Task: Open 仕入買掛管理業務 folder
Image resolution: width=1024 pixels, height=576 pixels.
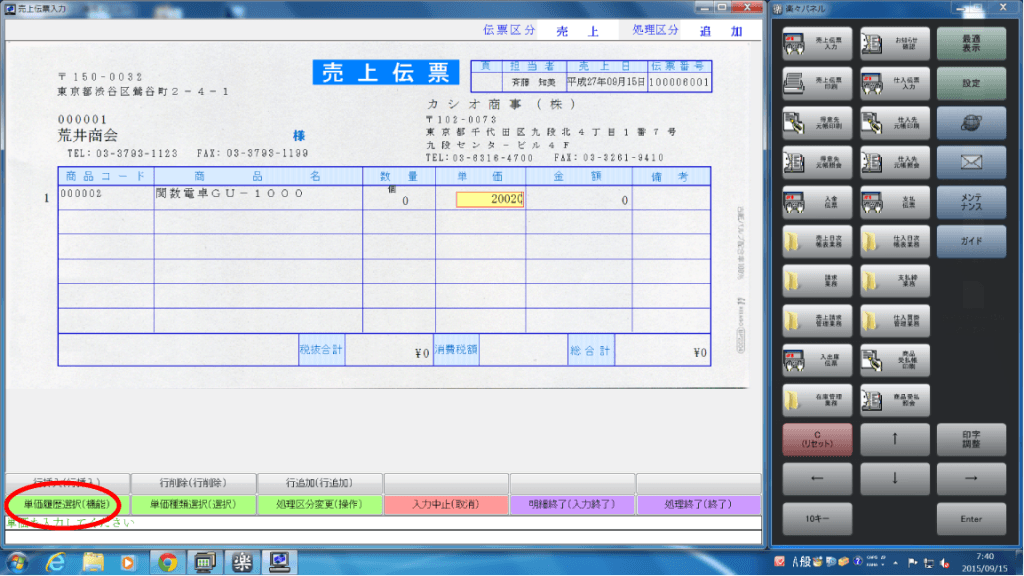Action: tap(895, 321)
